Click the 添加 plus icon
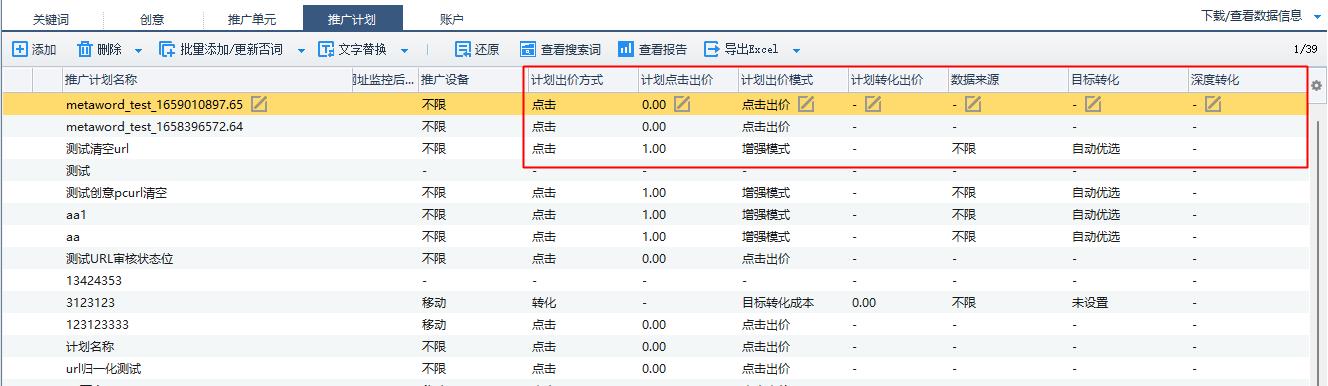1328x386 pixels. (19, 49)
